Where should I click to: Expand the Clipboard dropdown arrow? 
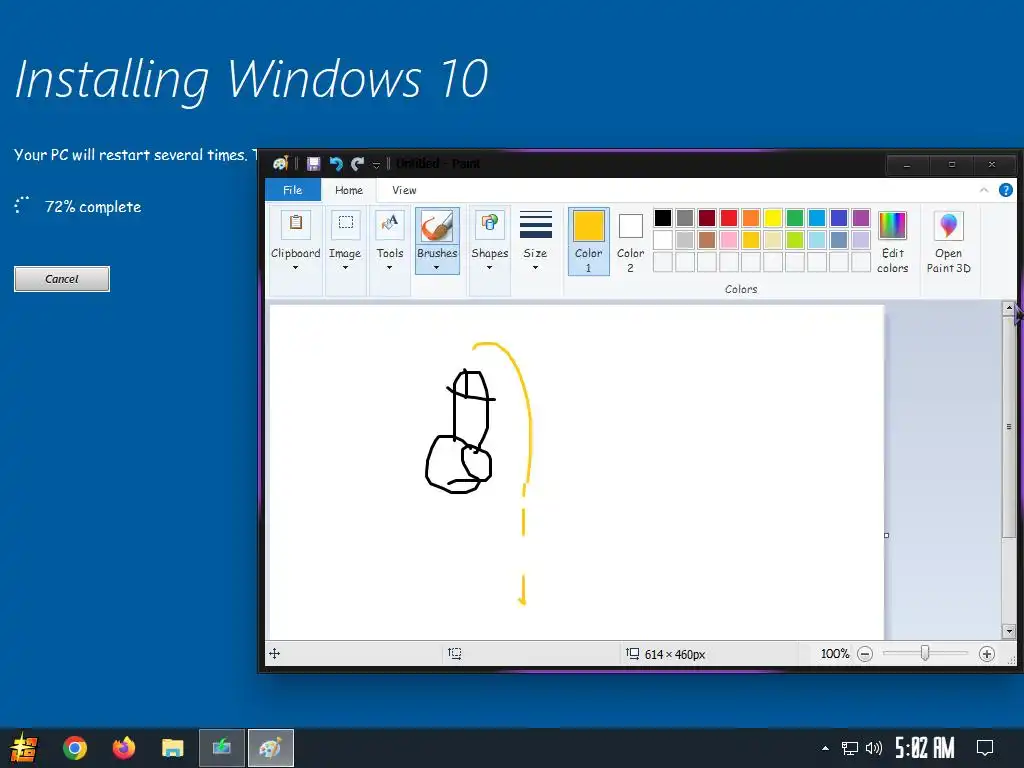tap(295, 268)
